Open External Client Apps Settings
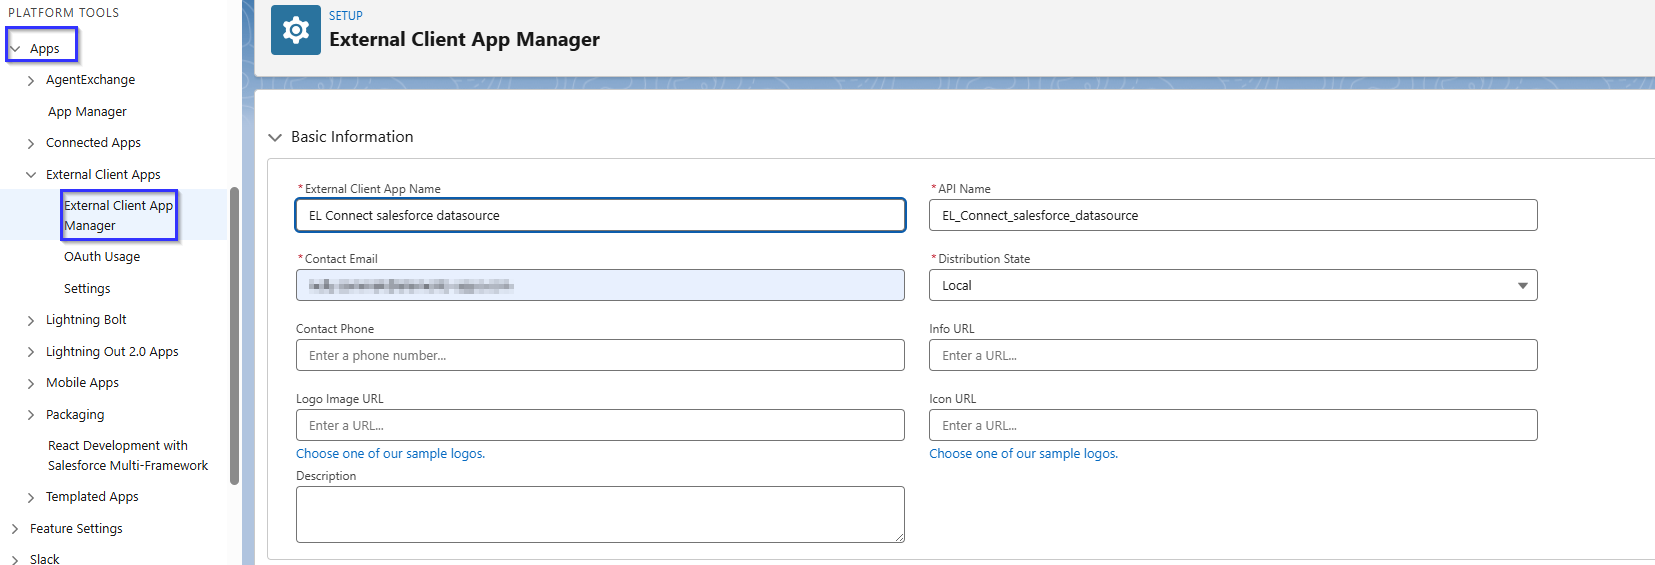Screen dimensions: 1655x565 click(87, 289)
